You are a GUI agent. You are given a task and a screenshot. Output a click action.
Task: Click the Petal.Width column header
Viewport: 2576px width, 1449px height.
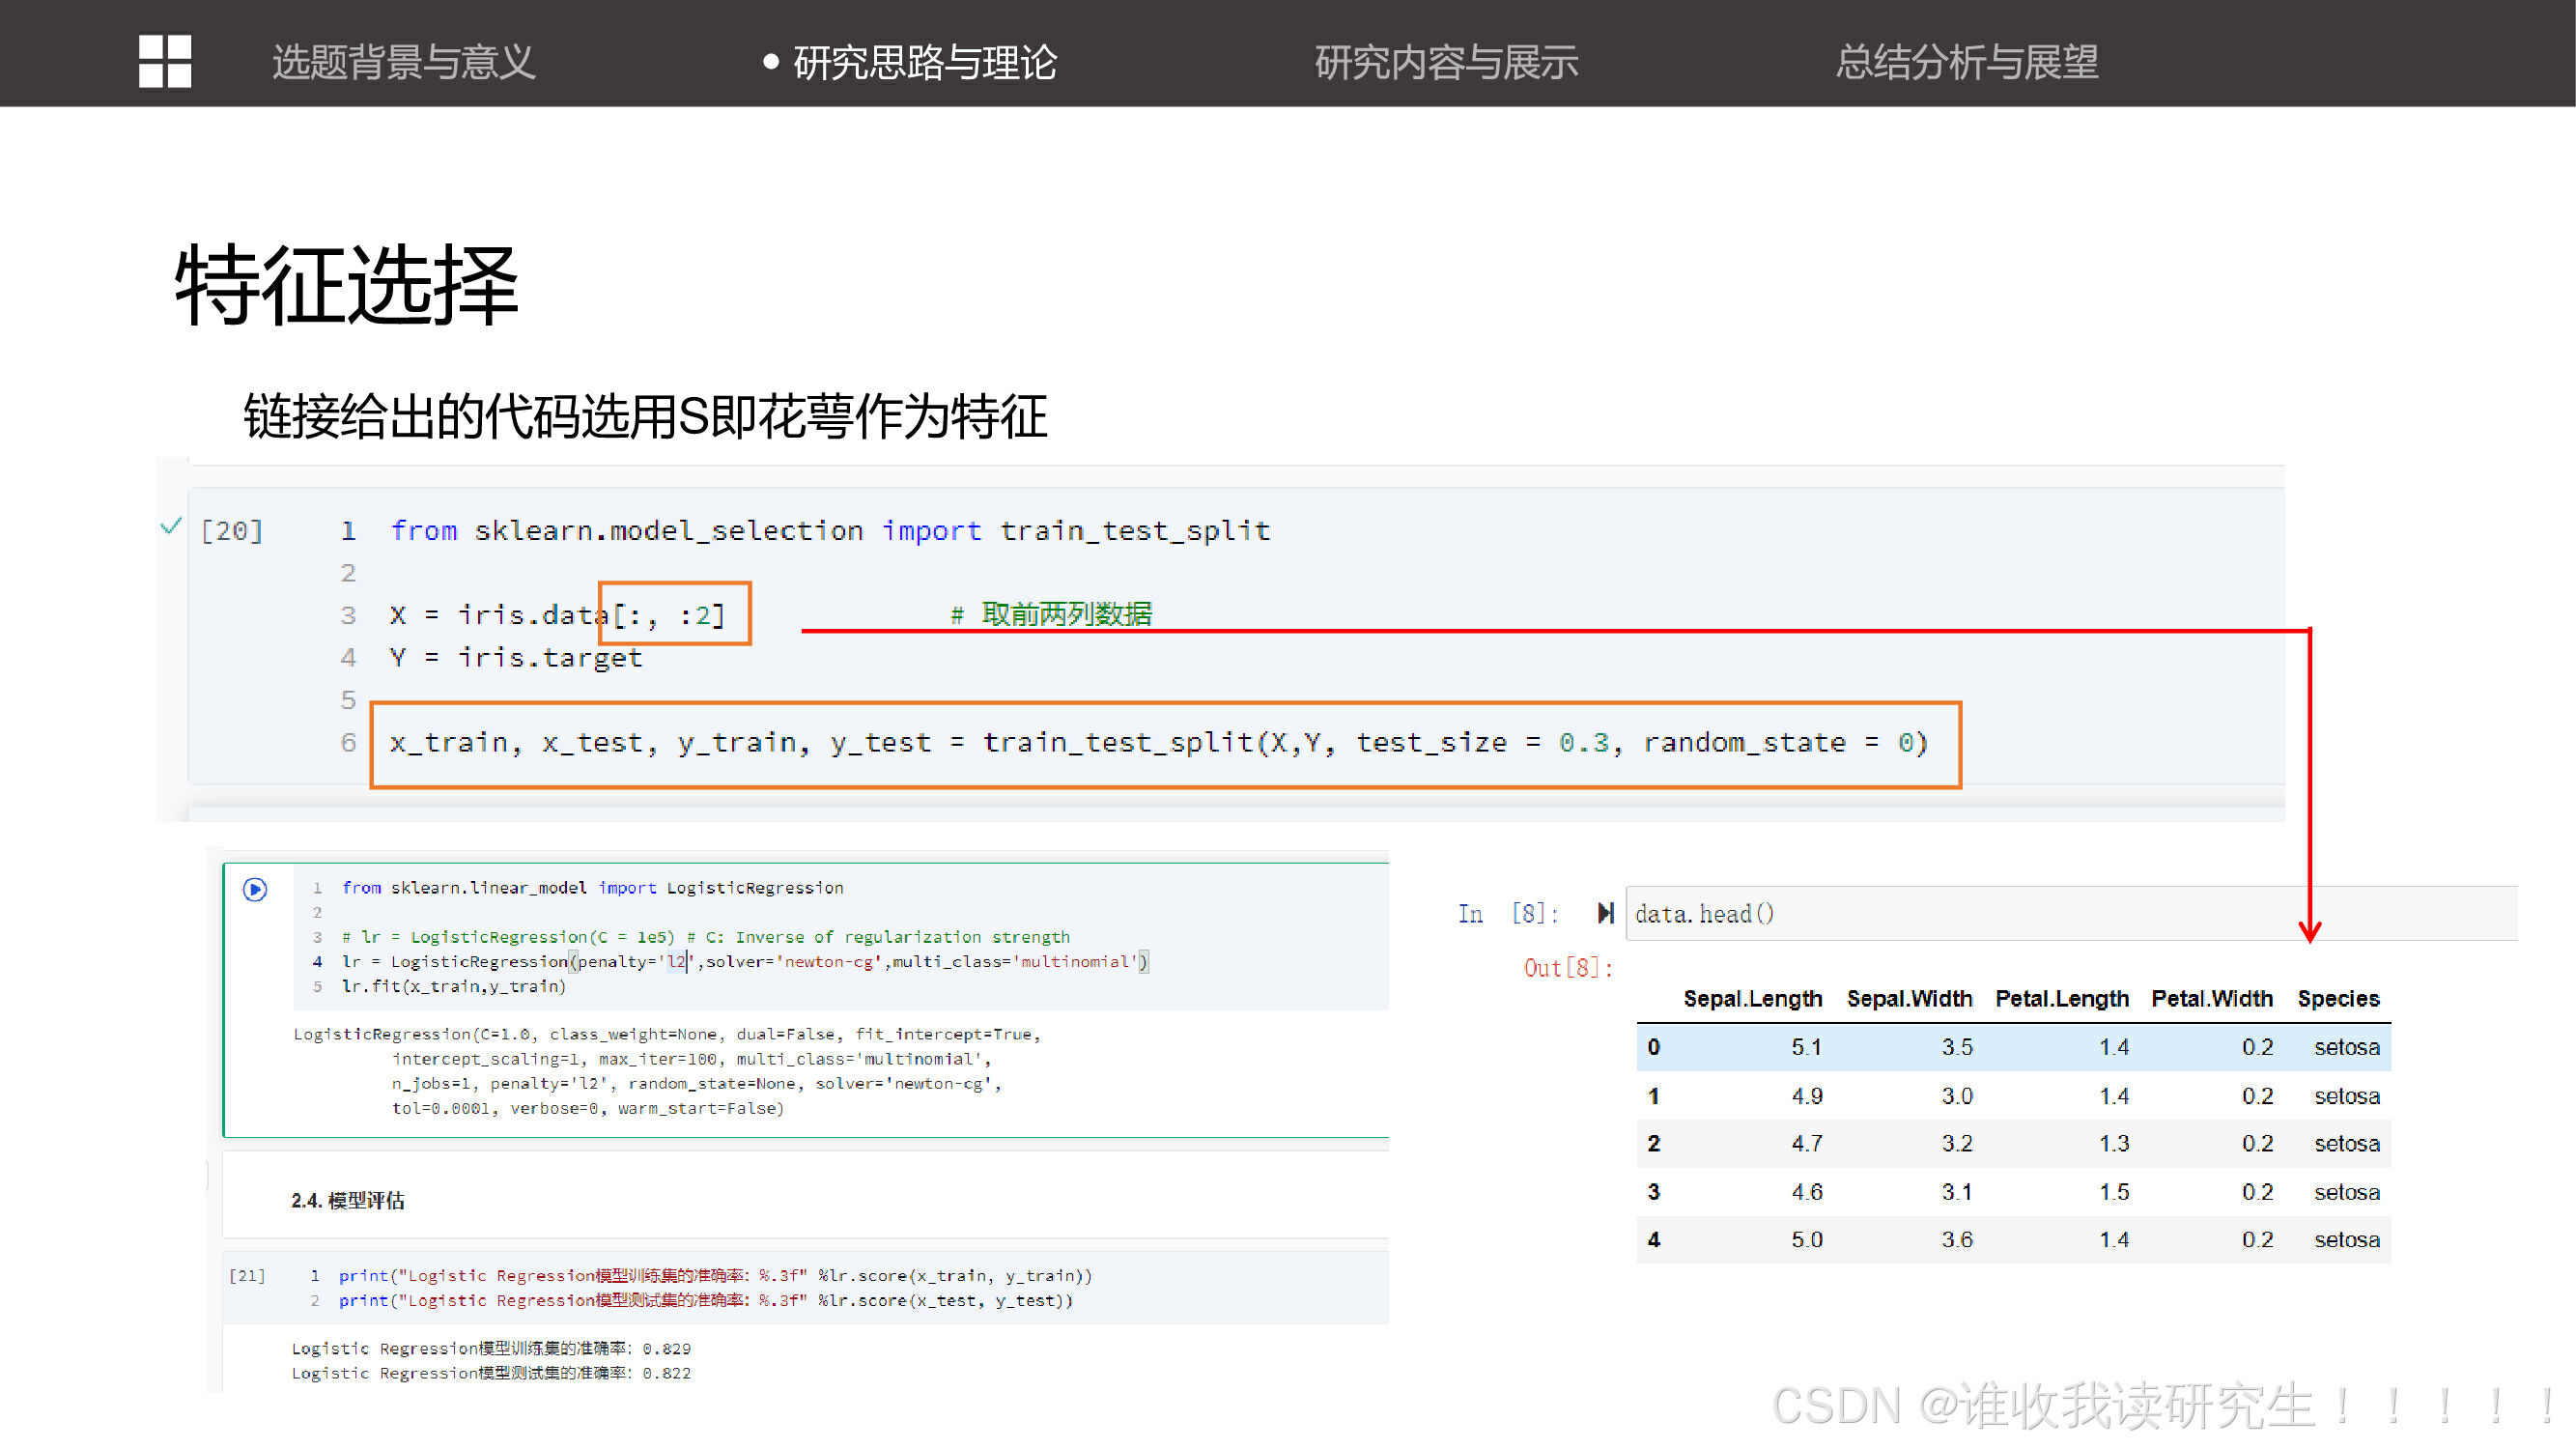point(2211,998)
